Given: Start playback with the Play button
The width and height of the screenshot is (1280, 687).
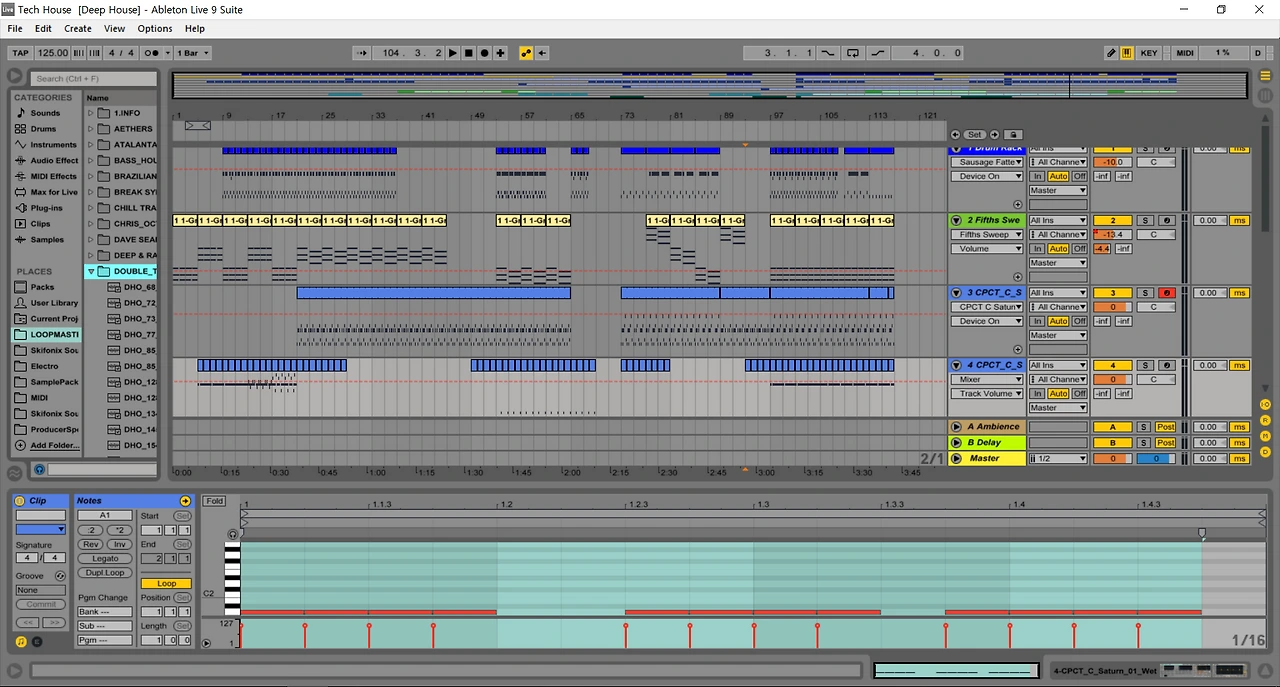Looking at the screenshot, I should (x=453, y=53).
